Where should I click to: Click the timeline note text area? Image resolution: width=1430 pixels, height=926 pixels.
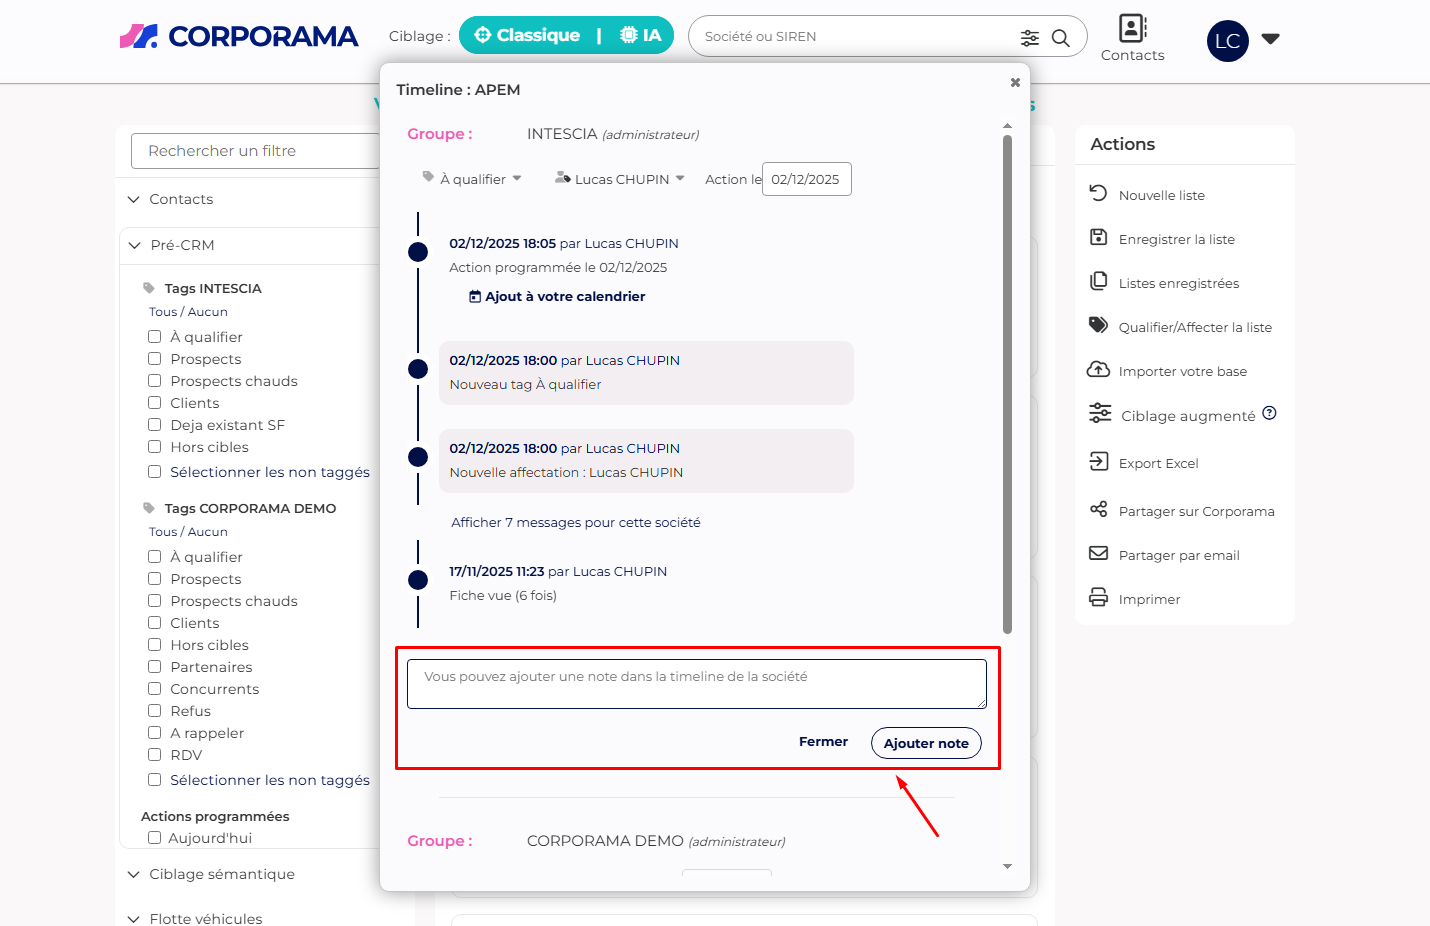tap(696, 684)
